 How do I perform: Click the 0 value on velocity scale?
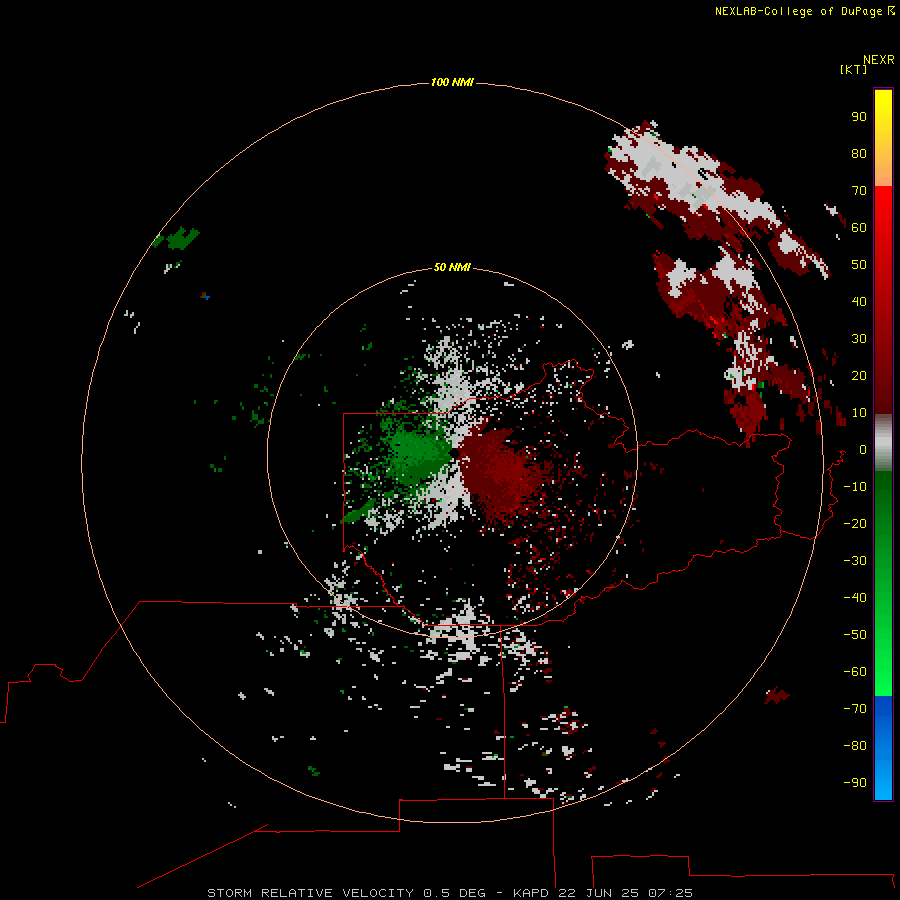point(863,449)
